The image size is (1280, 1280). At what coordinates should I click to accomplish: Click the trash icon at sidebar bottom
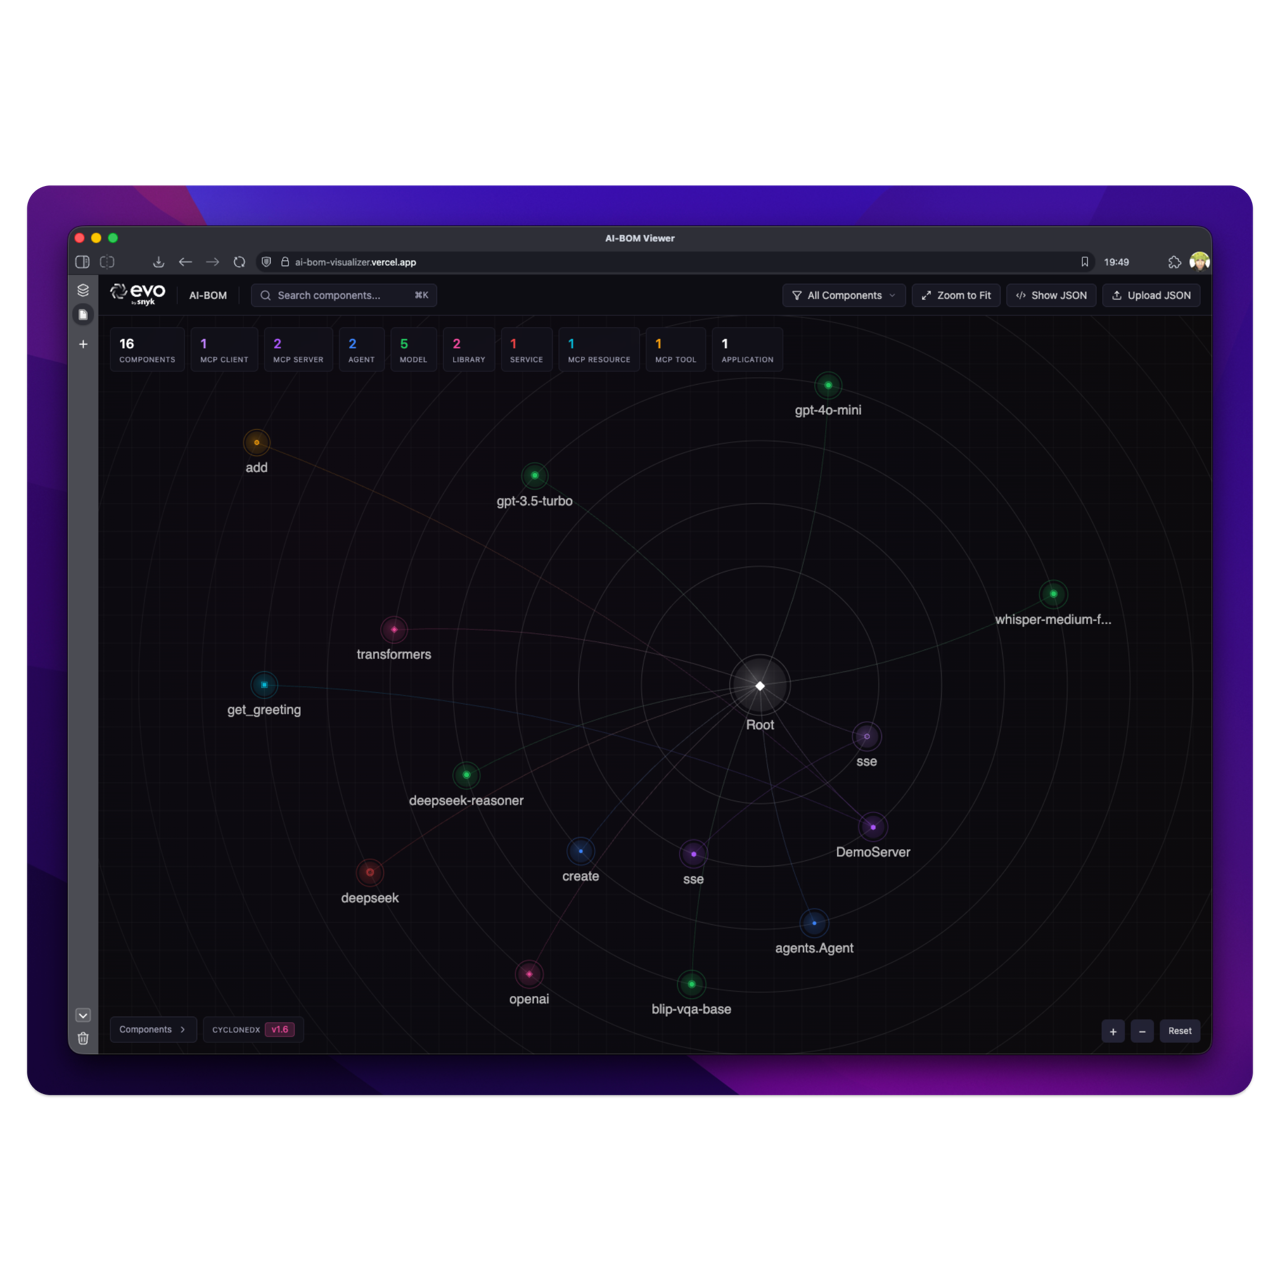(83, 1038)
